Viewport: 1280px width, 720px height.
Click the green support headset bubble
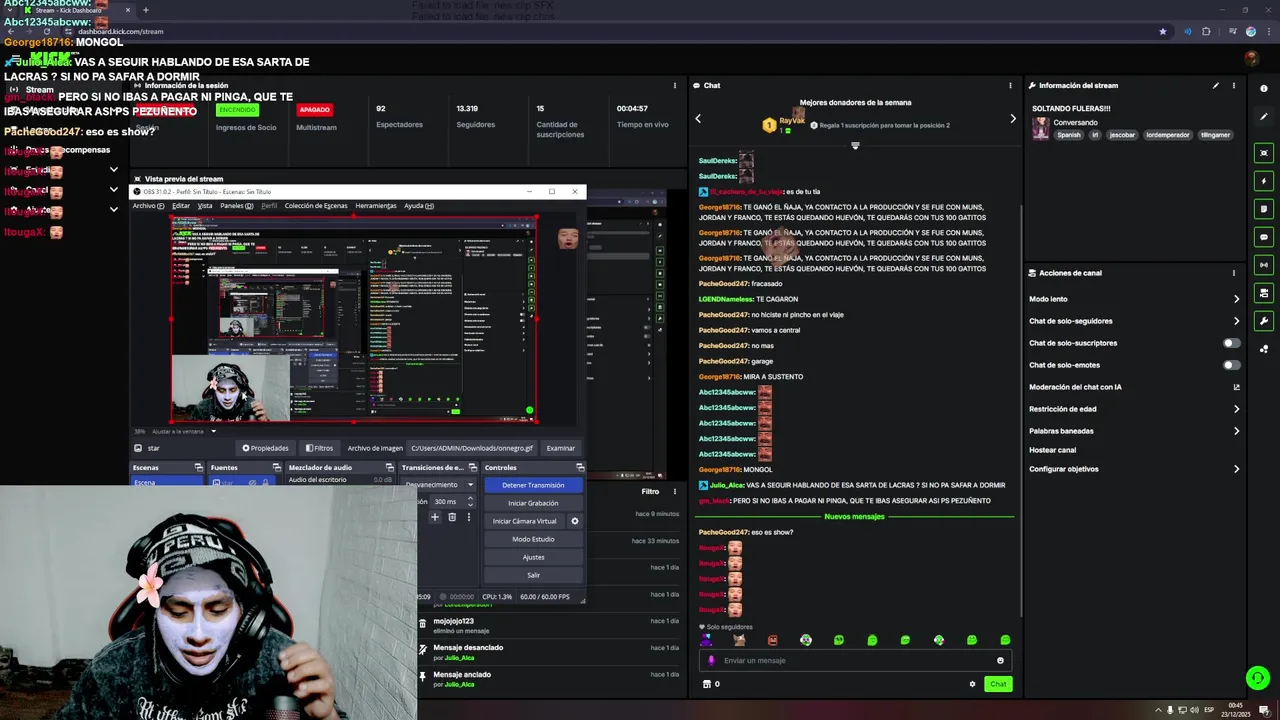[x=1257, y=678]
